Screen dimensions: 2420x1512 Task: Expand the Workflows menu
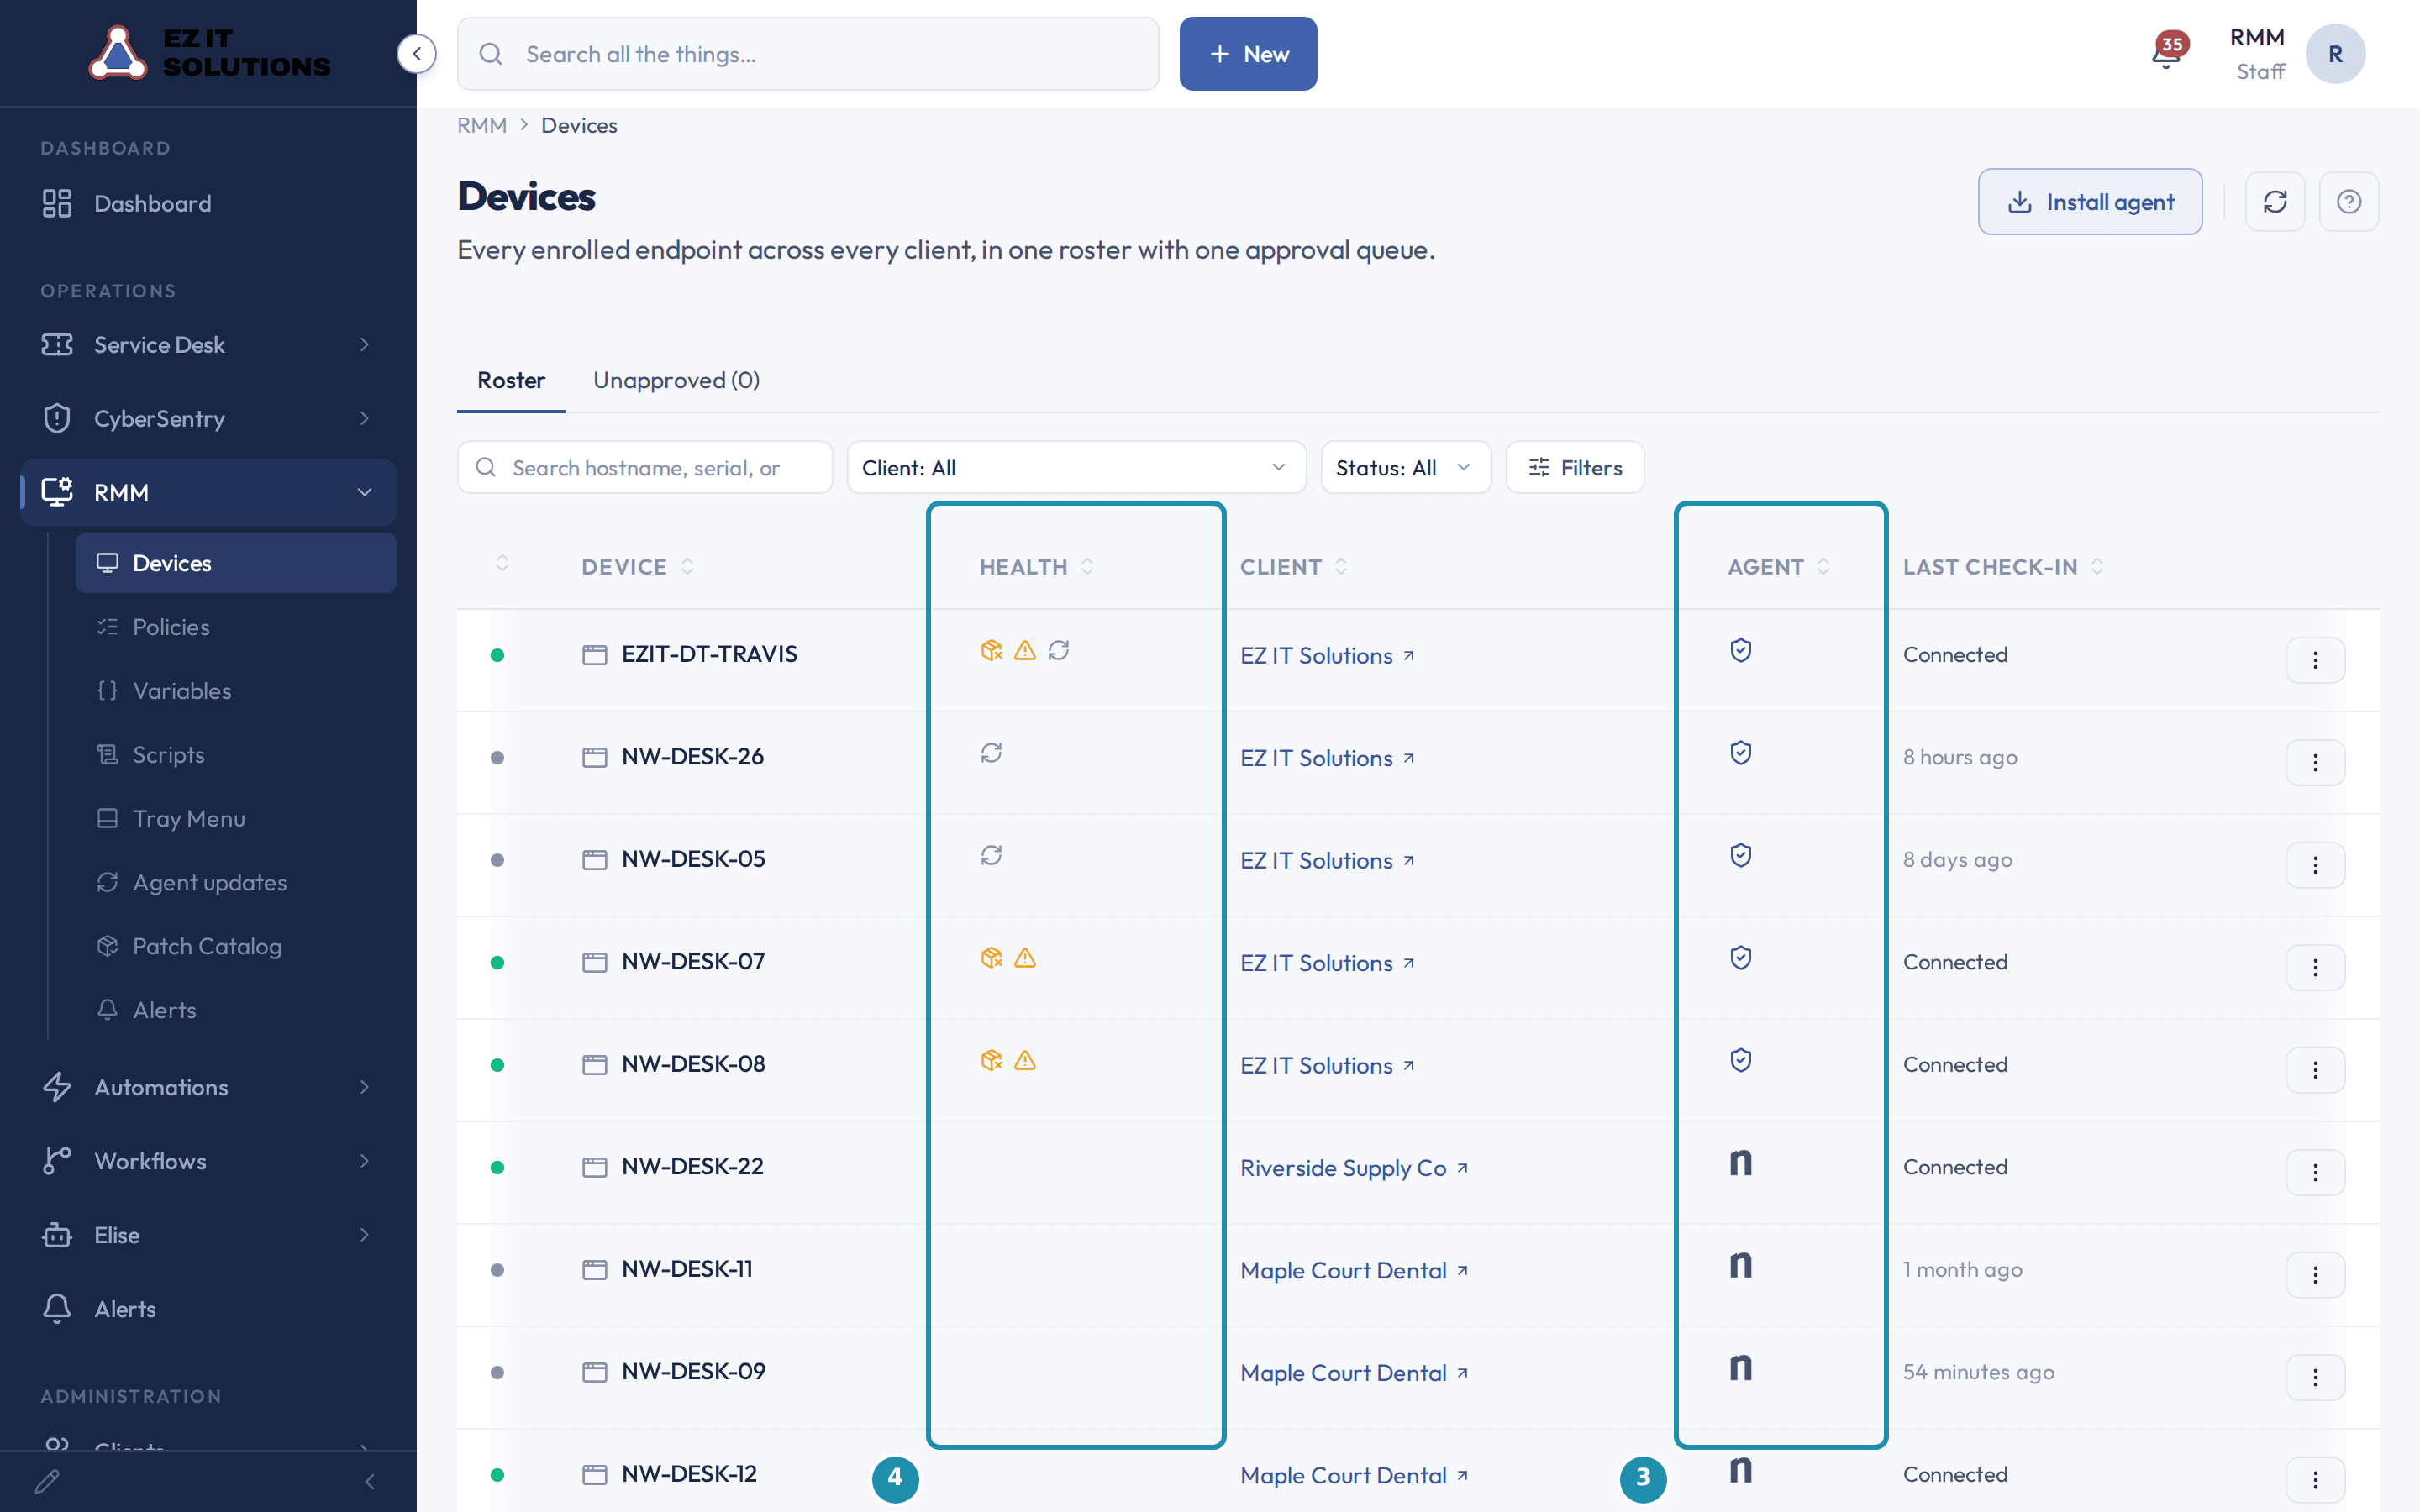[x=208, y=1161]
